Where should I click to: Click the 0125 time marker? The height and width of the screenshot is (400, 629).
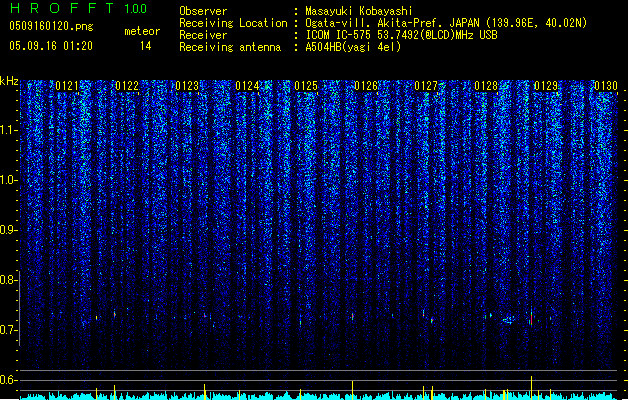click(x=306, y=86)
